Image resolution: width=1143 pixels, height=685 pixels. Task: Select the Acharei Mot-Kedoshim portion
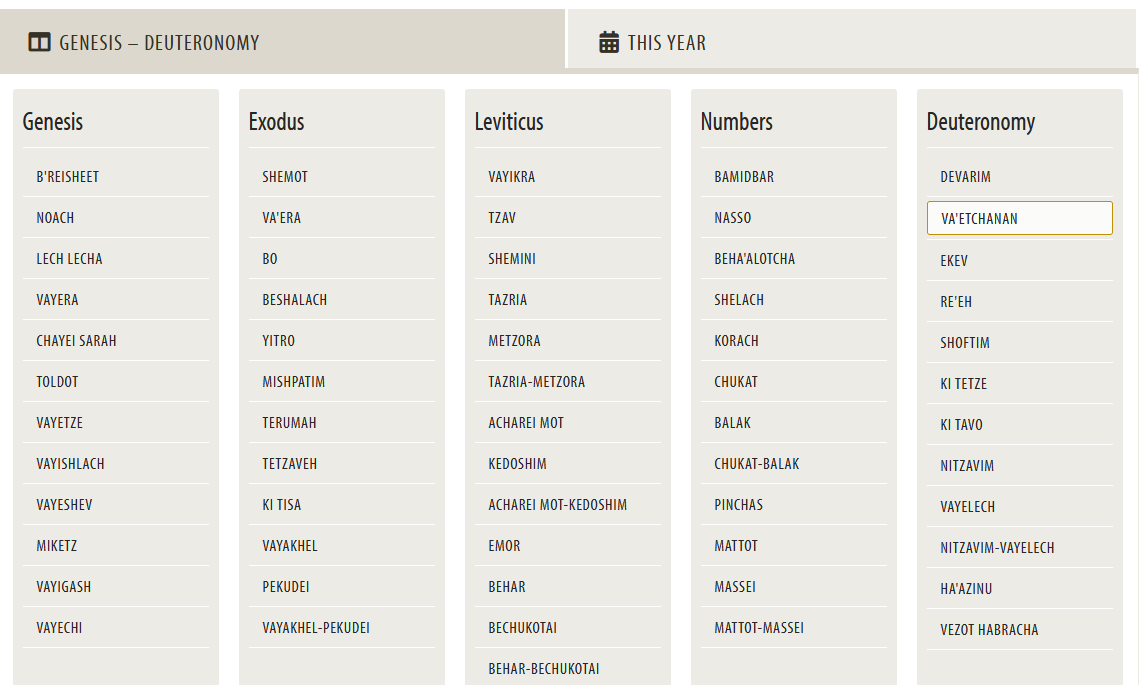pyautogui.click(x=558, y=505)
